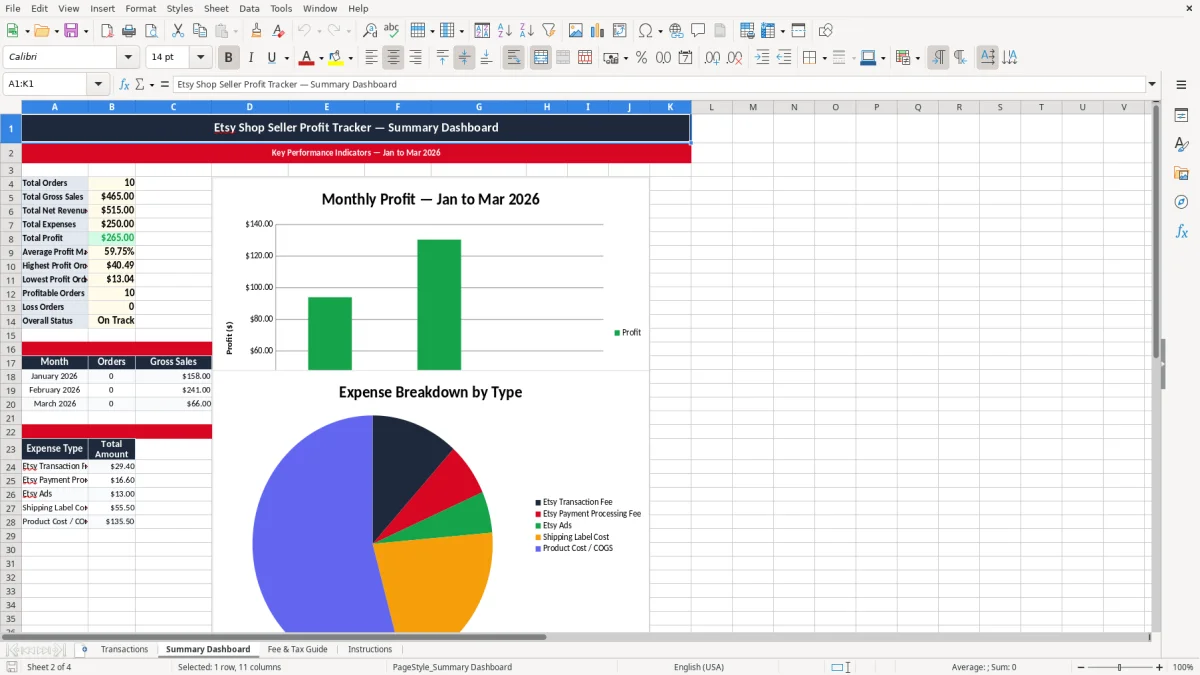Click the Save document icon
Image resolution: width=1200 pixels, height=675 pixels.
click(x=71, y=31)
